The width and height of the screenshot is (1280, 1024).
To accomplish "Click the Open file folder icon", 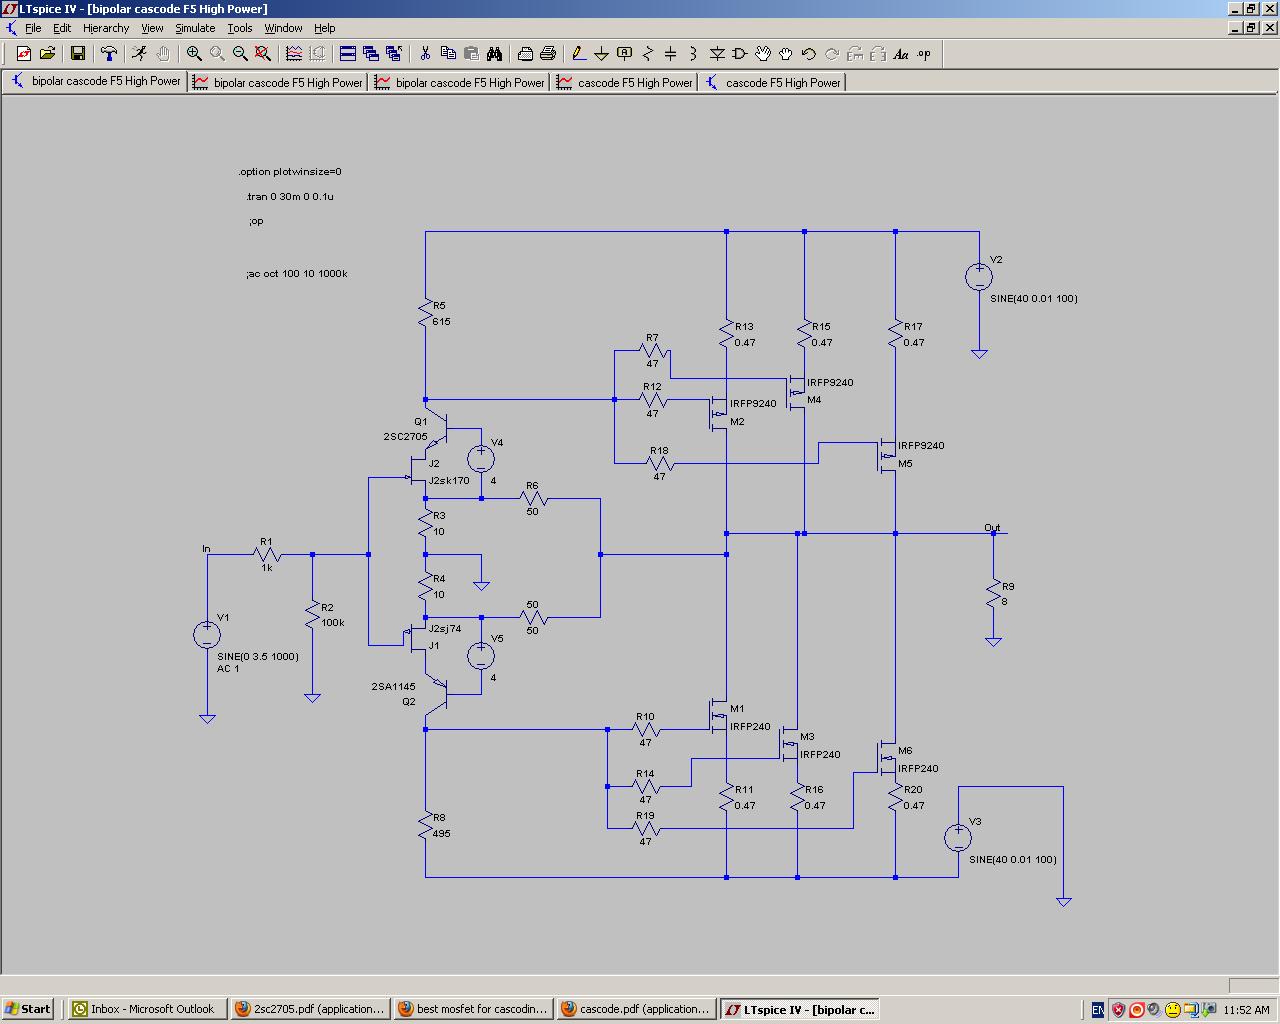I will pyautogui.click(x=47, y=54).
